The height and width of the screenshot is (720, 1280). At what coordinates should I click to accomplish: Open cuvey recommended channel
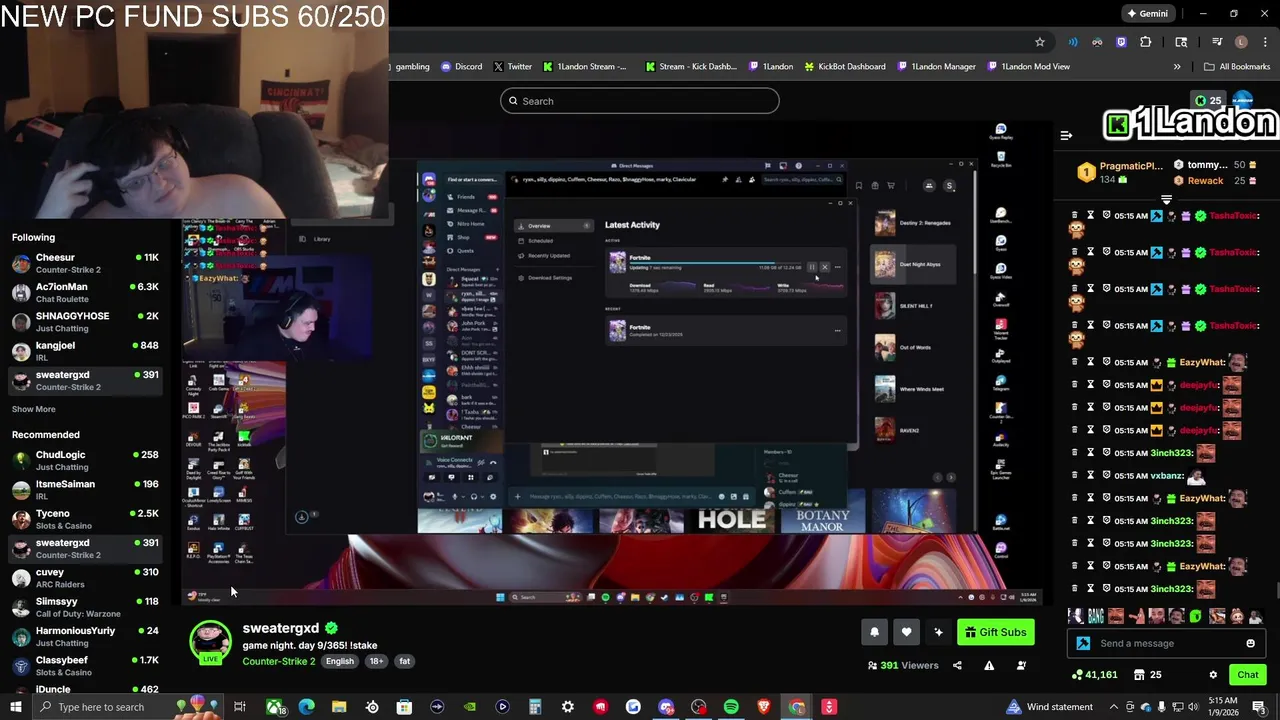point(84,577)
